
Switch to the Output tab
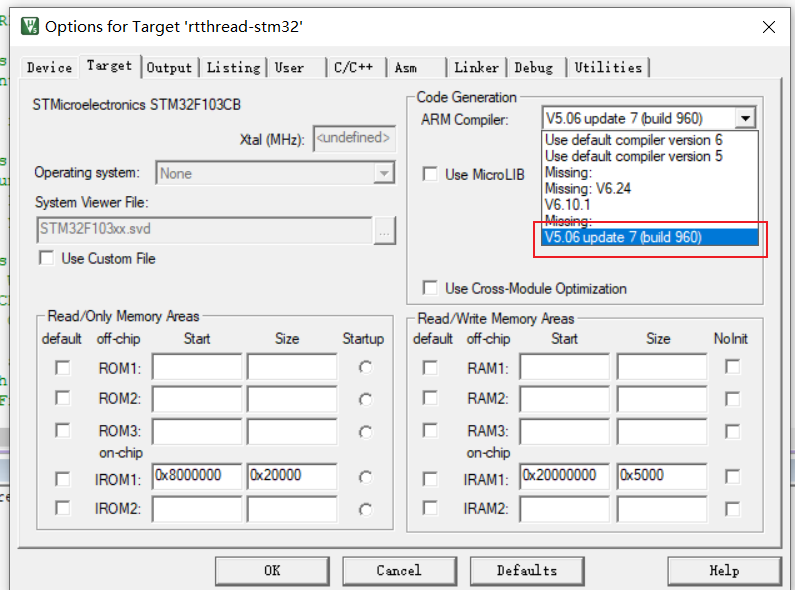(169, 67)
